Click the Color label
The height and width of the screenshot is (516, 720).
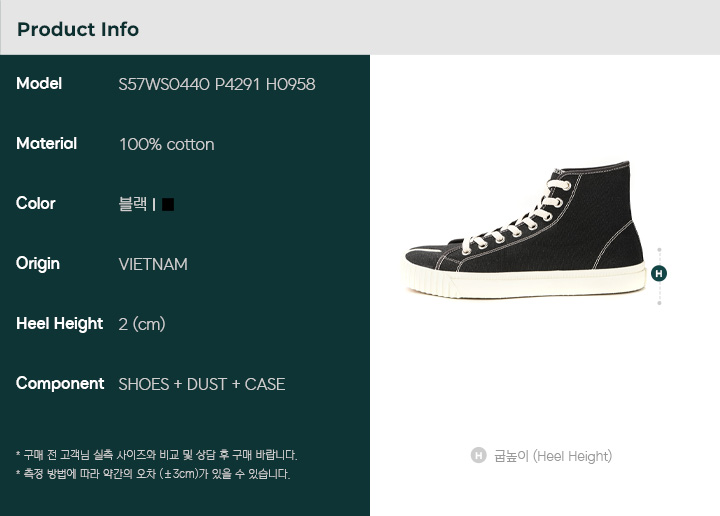pyautogui.click(x=35, y=203)
